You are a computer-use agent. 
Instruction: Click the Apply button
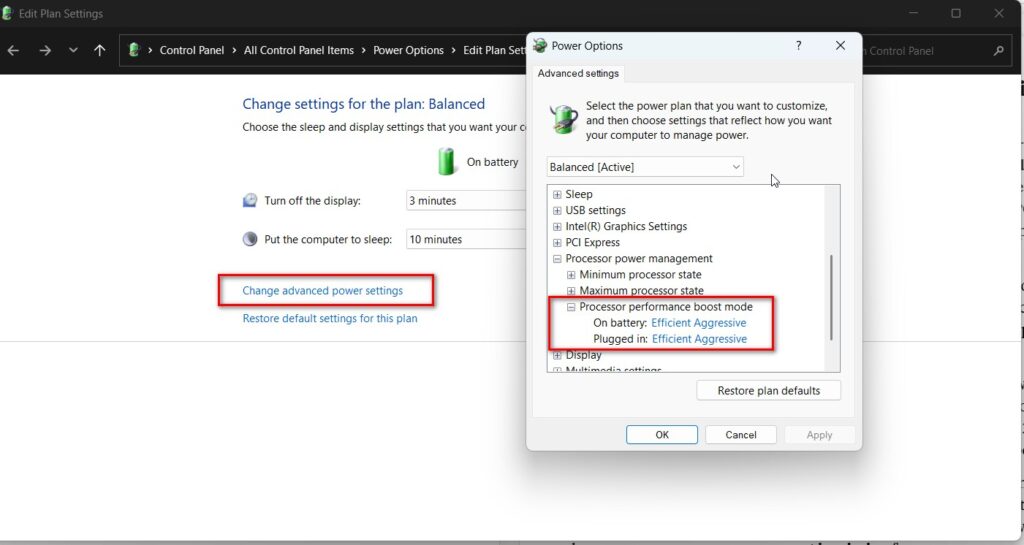(819, 435)
